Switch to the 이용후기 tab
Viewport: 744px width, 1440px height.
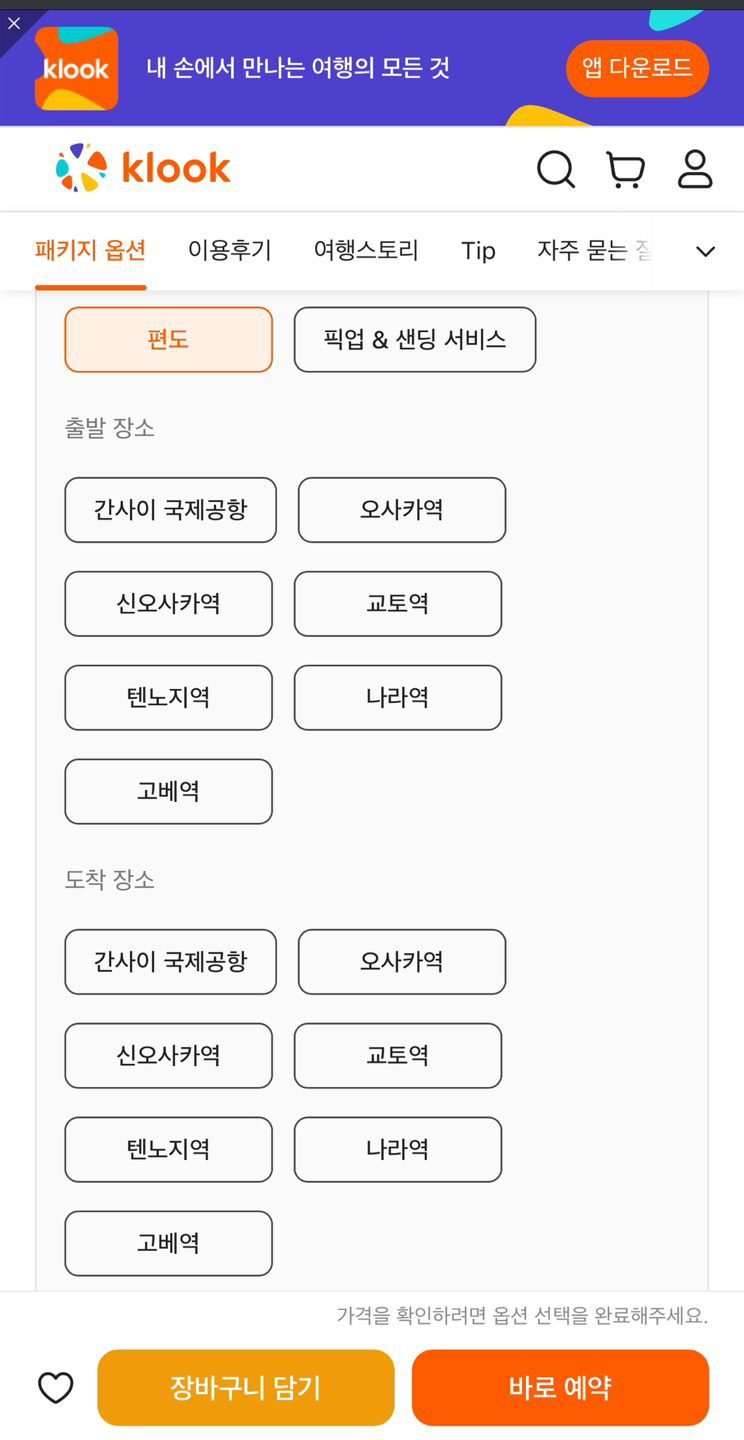tap(229, 250)
